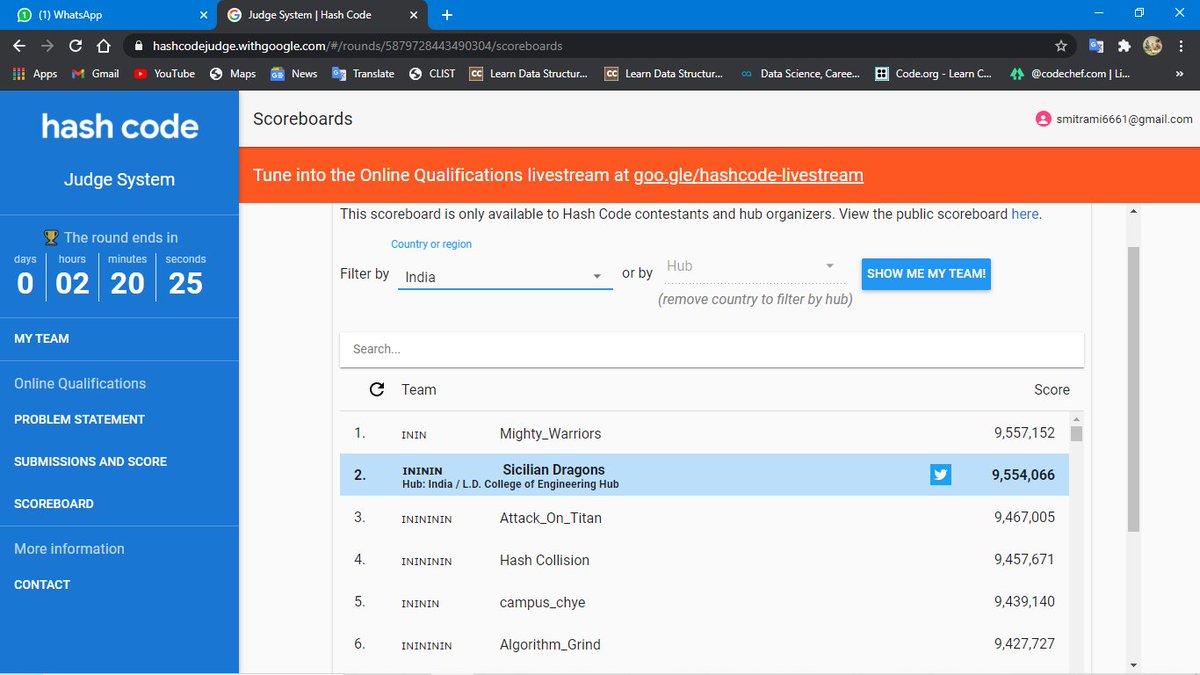
Task: Open the Apps bookmark shortcut
Action: point(35,73)
